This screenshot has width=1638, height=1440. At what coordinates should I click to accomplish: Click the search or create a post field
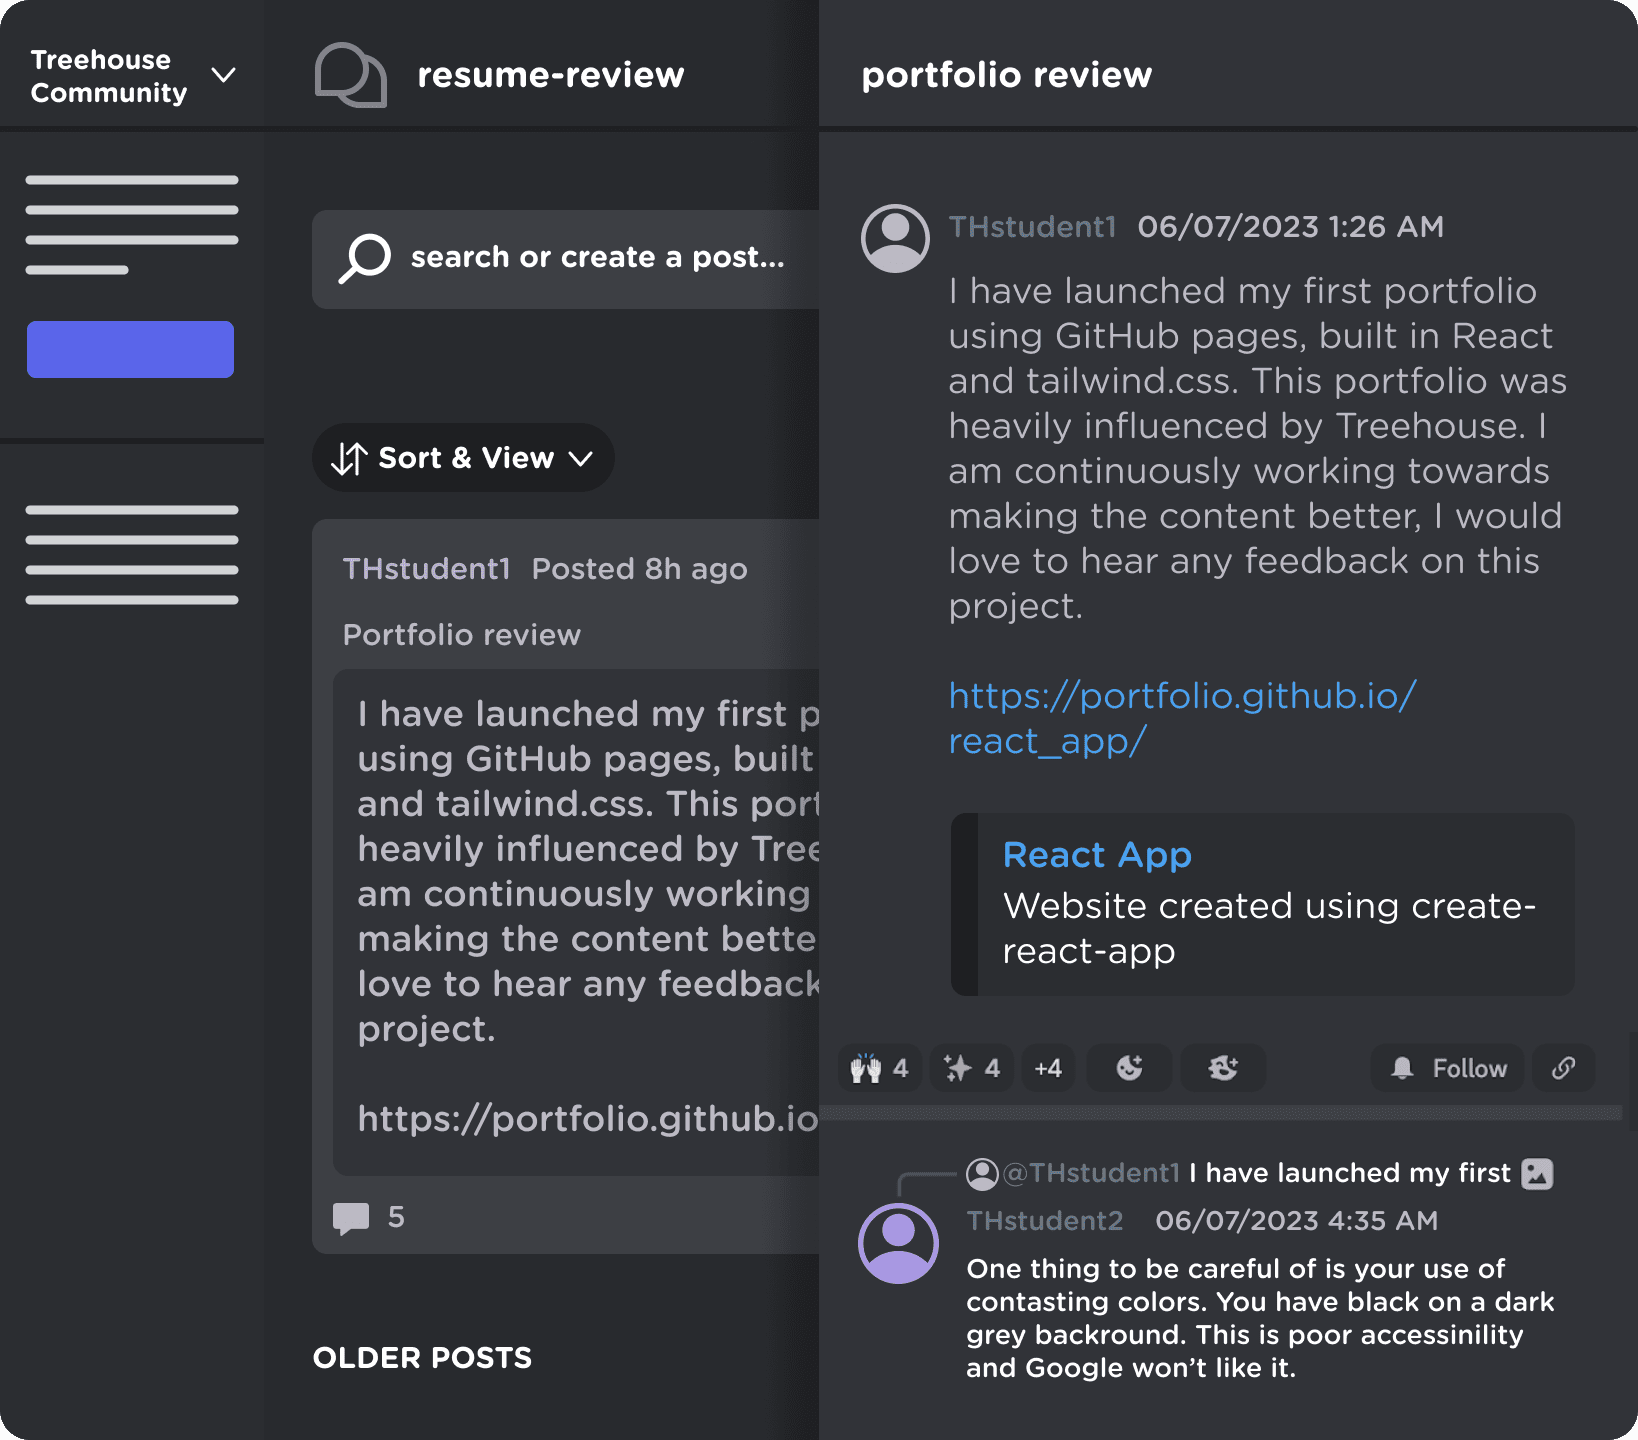596,258
